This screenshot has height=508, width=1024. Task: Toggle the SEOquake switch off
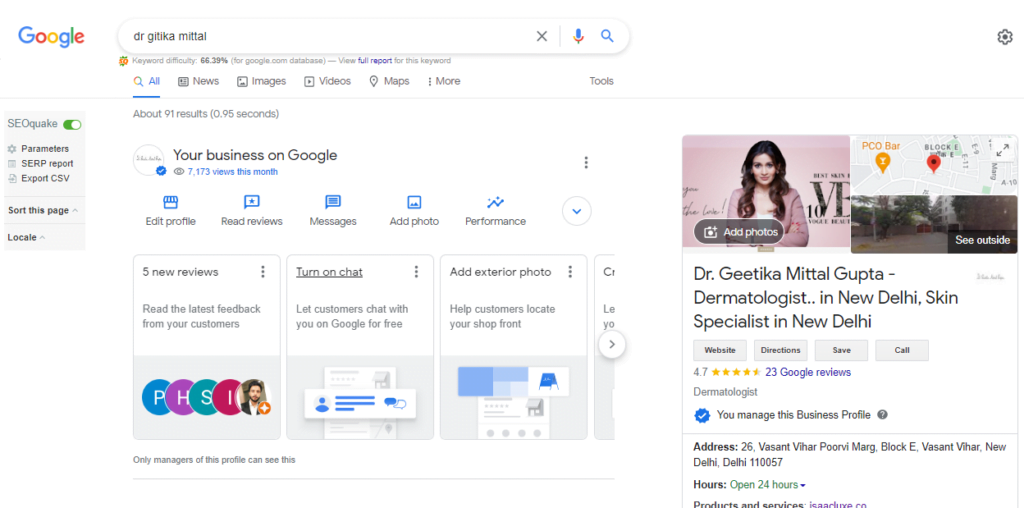(x=72, y=124)
